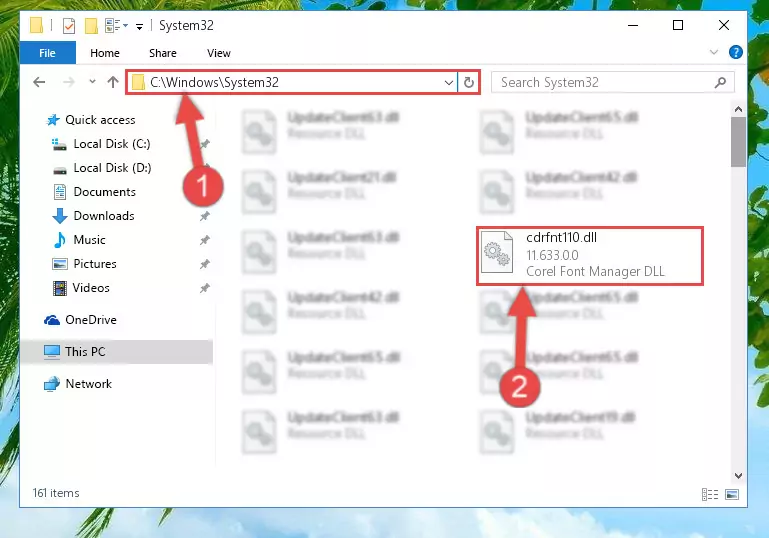
Task: Select Network in the navigation pane
Action: coord(88,384)
